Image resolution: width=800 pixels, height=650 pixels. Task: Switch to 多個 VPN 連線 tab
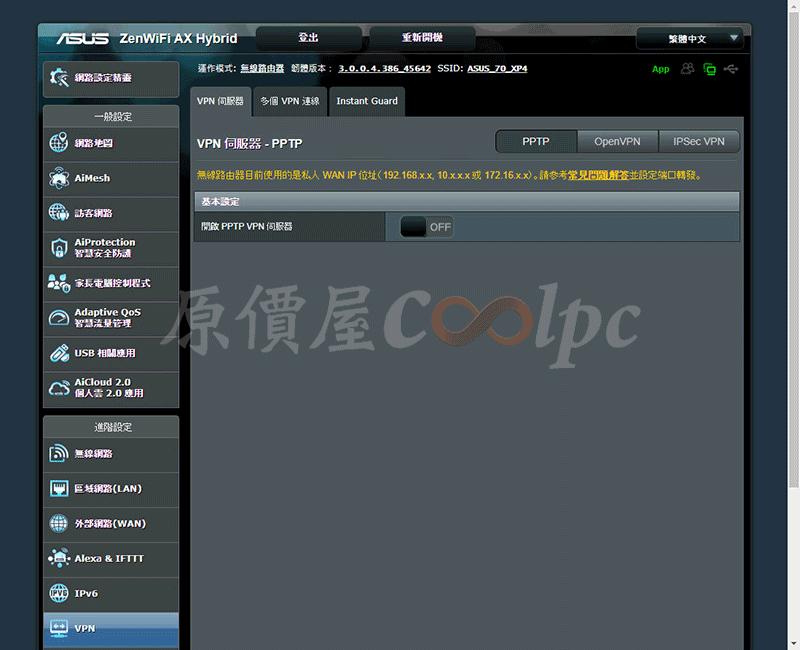pos(290,101)
